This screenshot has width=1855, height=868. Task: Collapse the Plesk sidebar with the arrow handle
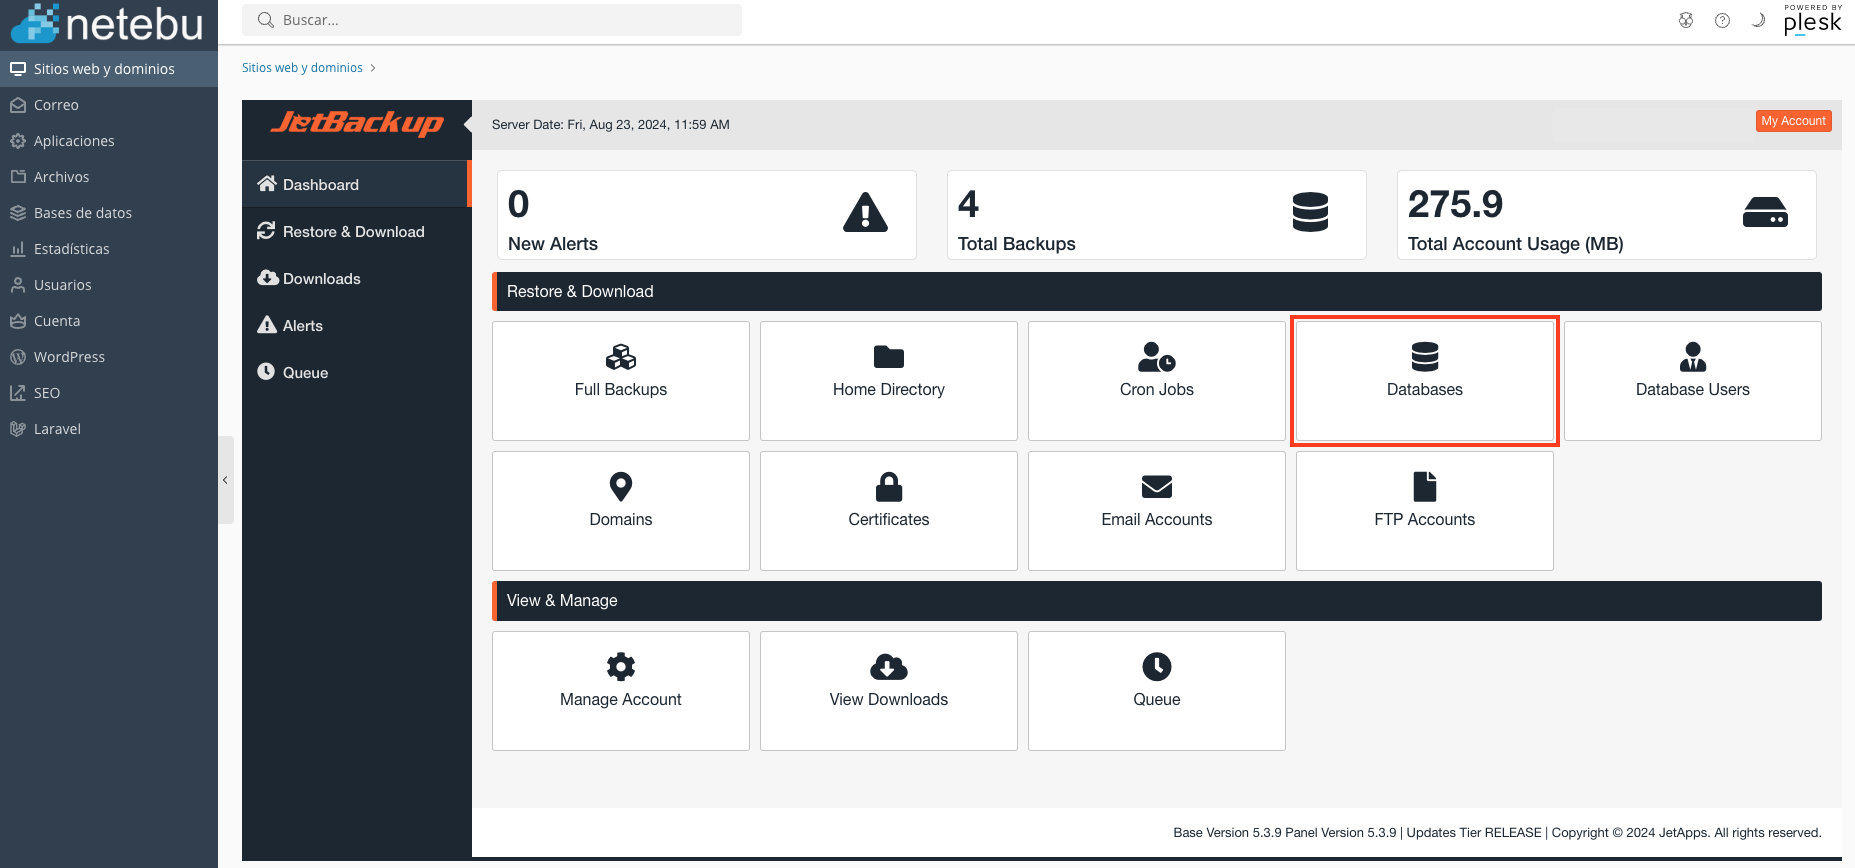click(226, 480)
